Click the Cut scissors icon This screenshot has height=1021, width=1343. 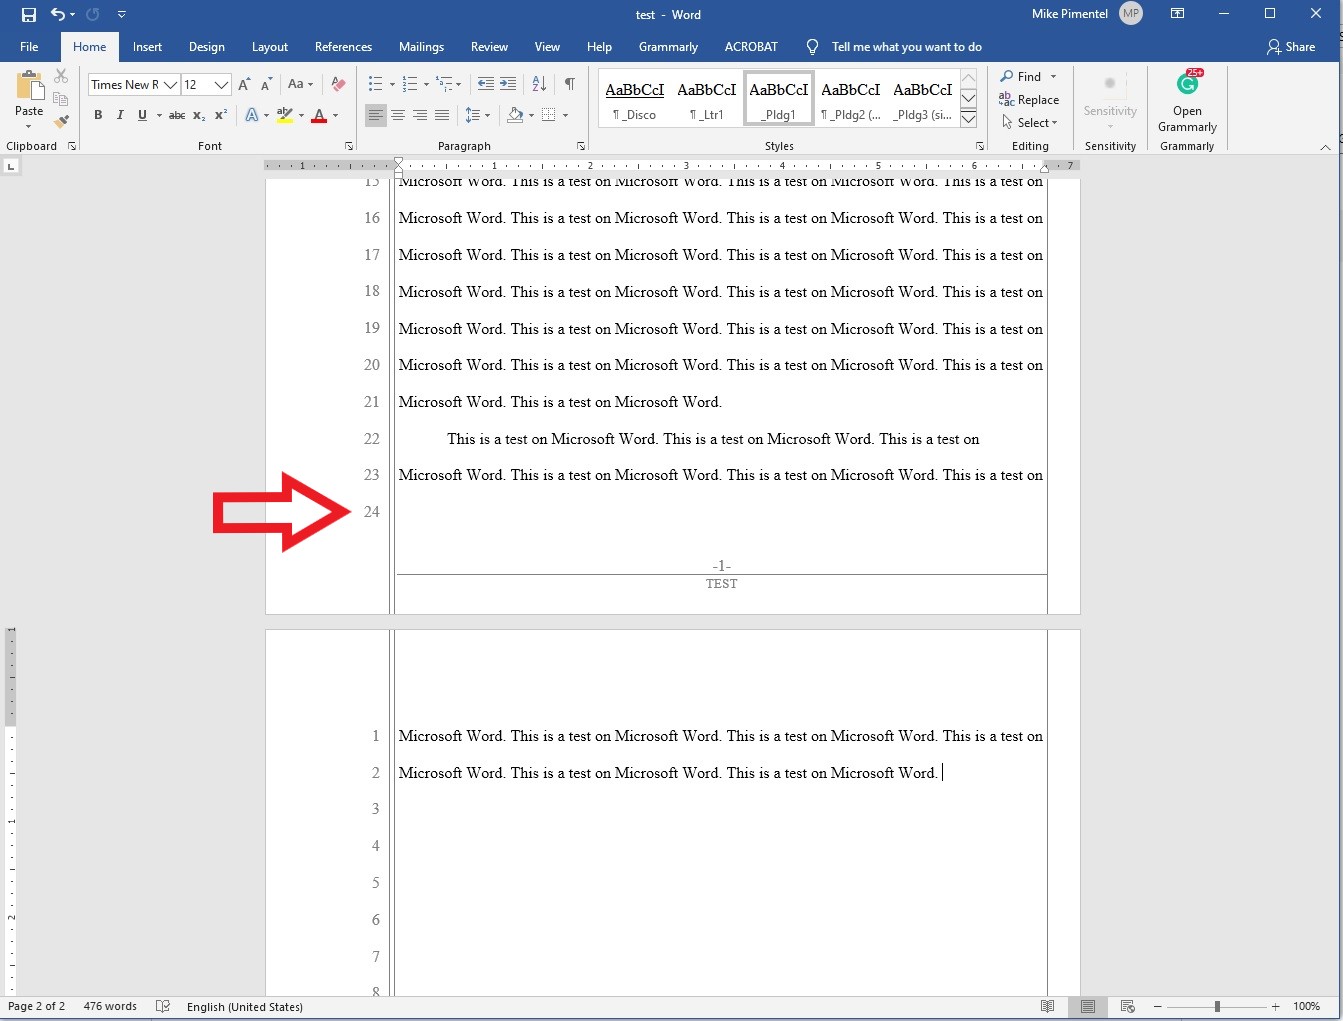(x=61, y=76)
